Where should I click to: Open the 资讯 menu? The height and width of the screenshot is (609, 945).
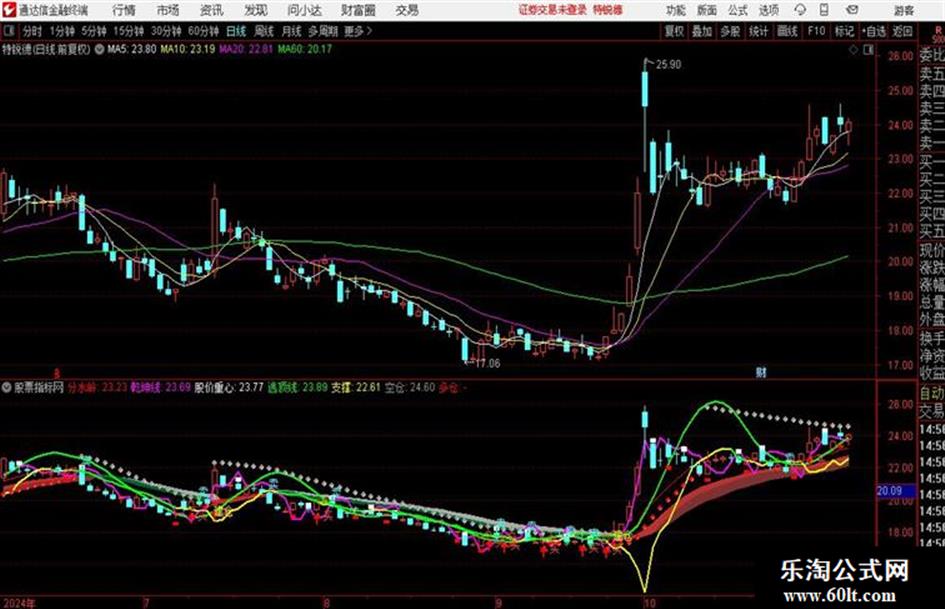point(211,10)
